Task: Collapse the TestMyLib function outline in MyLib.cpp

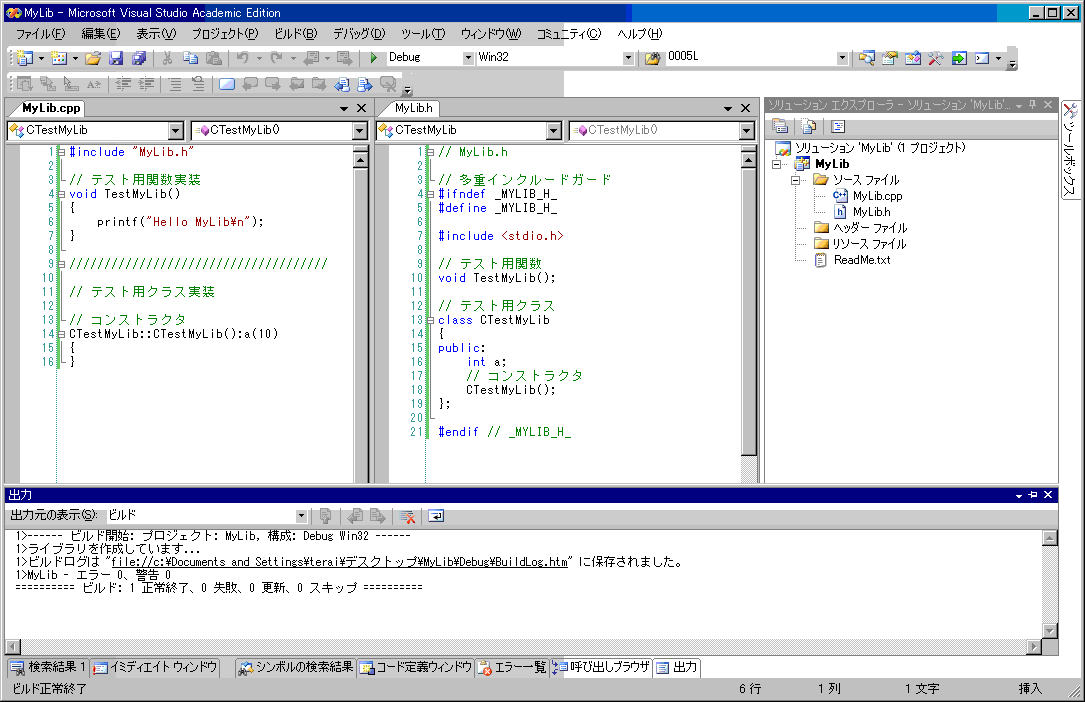Action: coord(61,195)
